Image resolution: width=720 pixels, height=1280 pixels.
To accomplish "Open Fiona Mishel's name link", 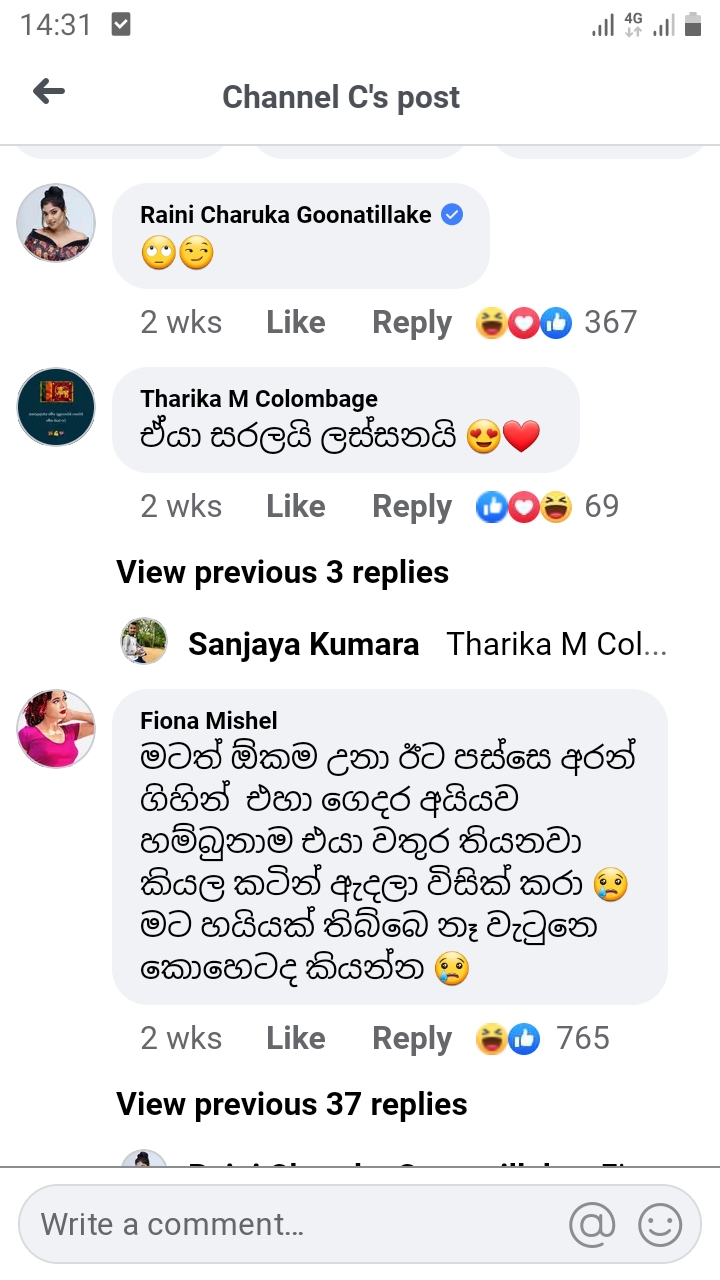I will tap(209, 720).
